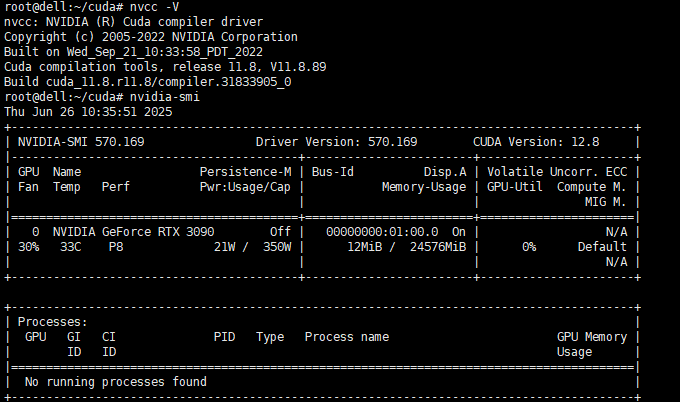Click the total memory value '24576MiB'
This screenshot has height=402, width=680.
click(x=438, y=247)
